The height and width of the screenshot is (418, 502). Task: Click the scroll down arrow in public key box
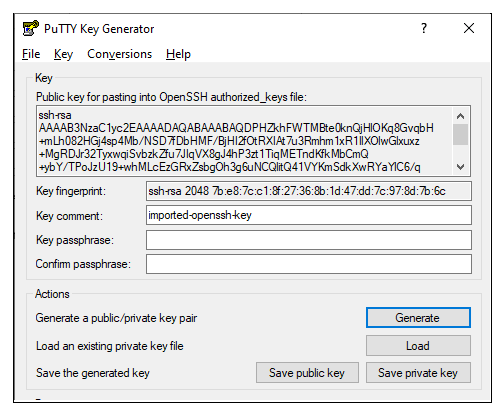pos(460,167)
